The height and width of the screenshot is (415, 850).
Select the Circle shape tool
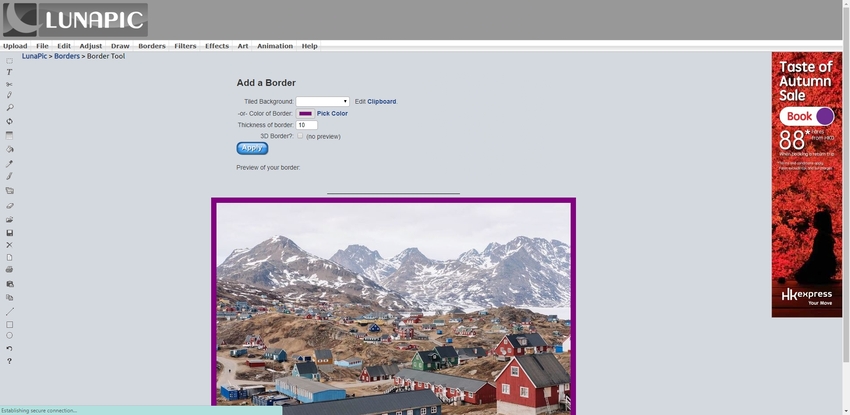[9, 335]
